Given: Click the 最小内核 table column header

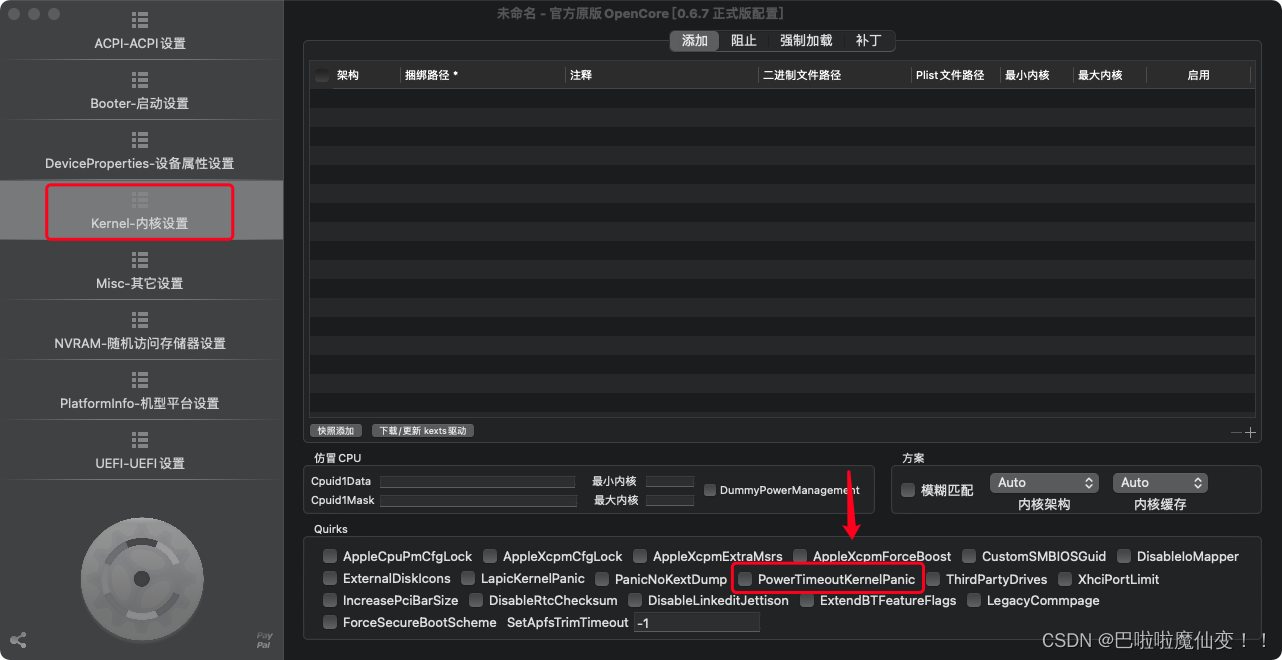Looking at the screenshot, I should tap(1036, 75).
